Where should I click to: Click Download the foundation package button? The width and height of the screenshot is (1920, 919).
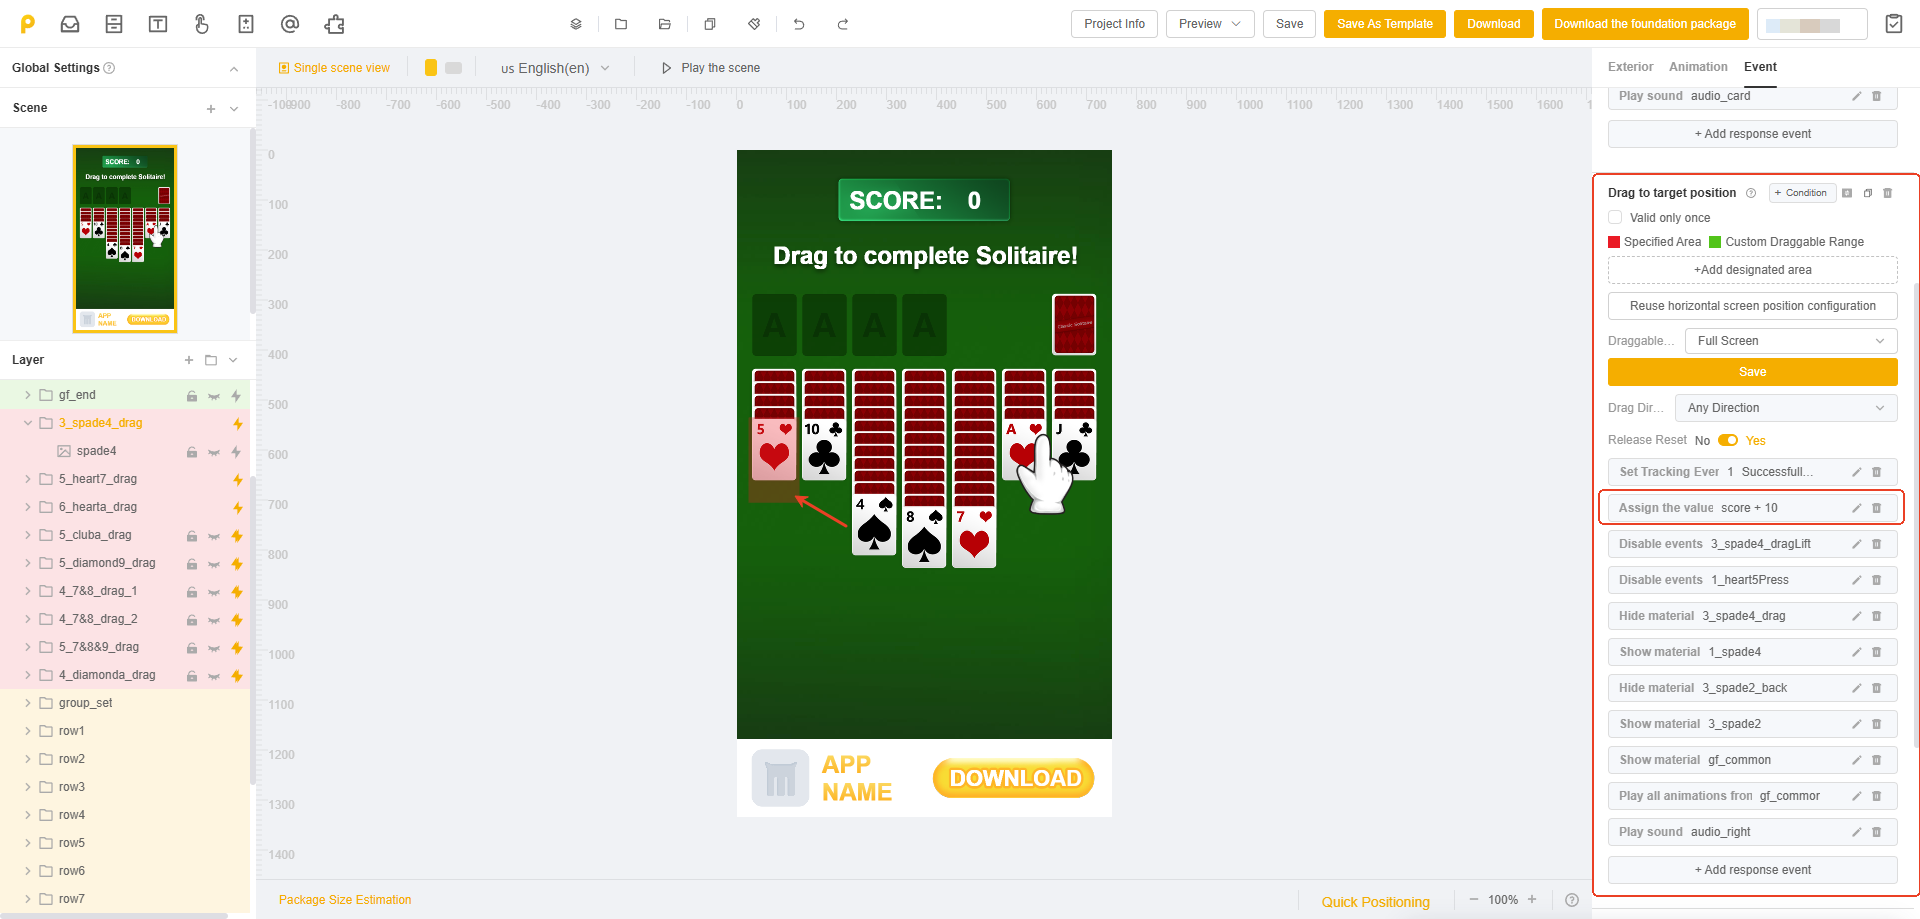tap(1645, 24)
